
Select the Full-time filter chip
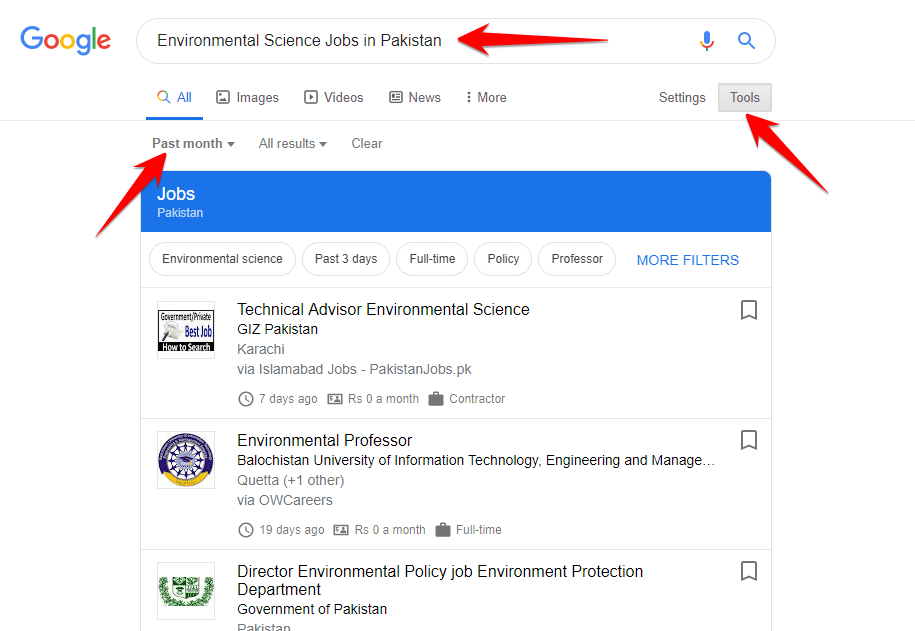432,259
